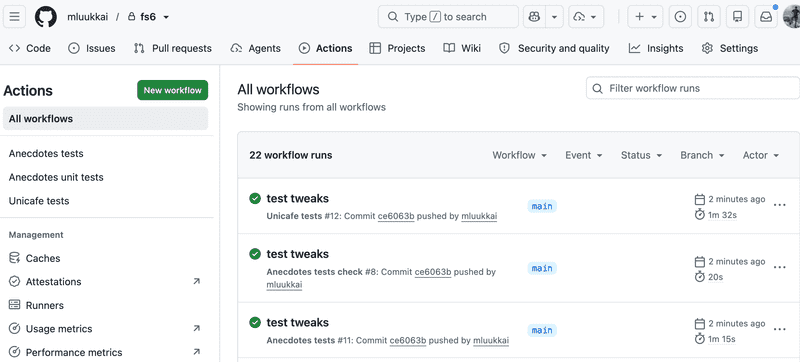Focus the Type / to search box
Screen dimensions: 800x362
click(x=448, y=17)
